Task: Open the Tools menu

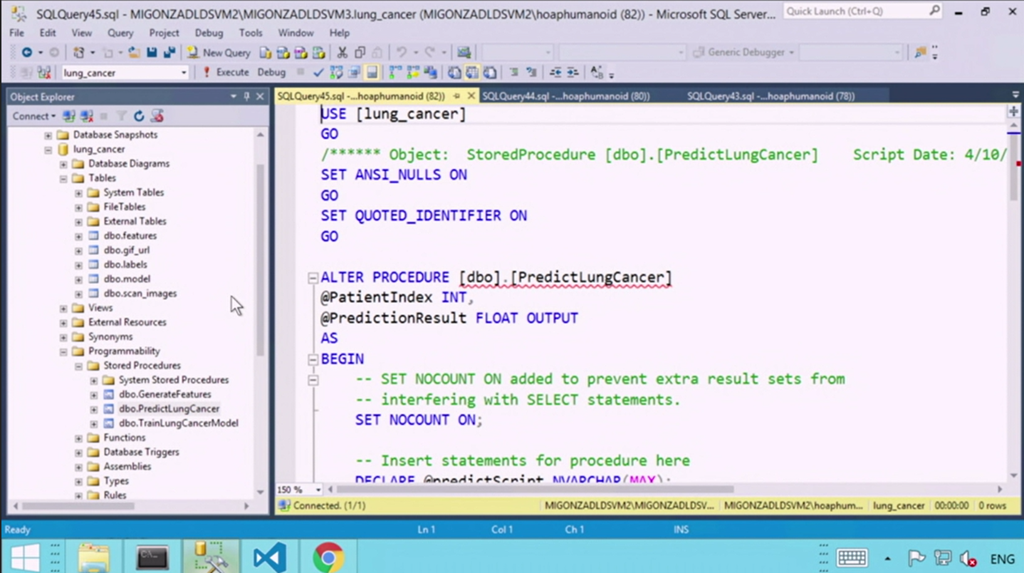Action: click(250, 33)
